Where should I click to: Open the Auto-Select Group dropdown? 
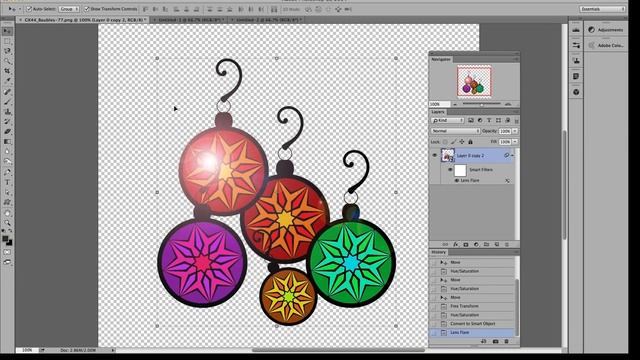pyautogui.click(x=69, y=9)
